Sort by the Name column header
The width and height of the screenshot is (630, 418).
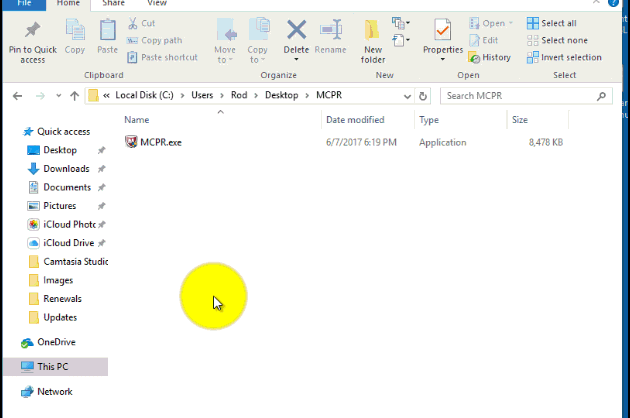137,120
